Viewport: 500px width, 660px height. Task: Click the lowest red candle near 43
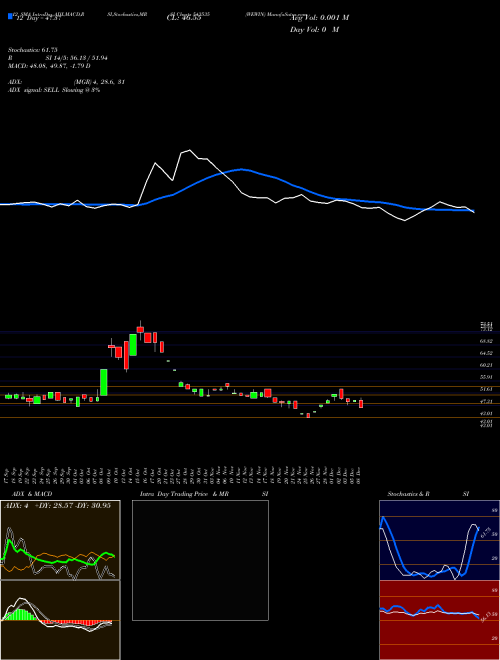[308, 415]
